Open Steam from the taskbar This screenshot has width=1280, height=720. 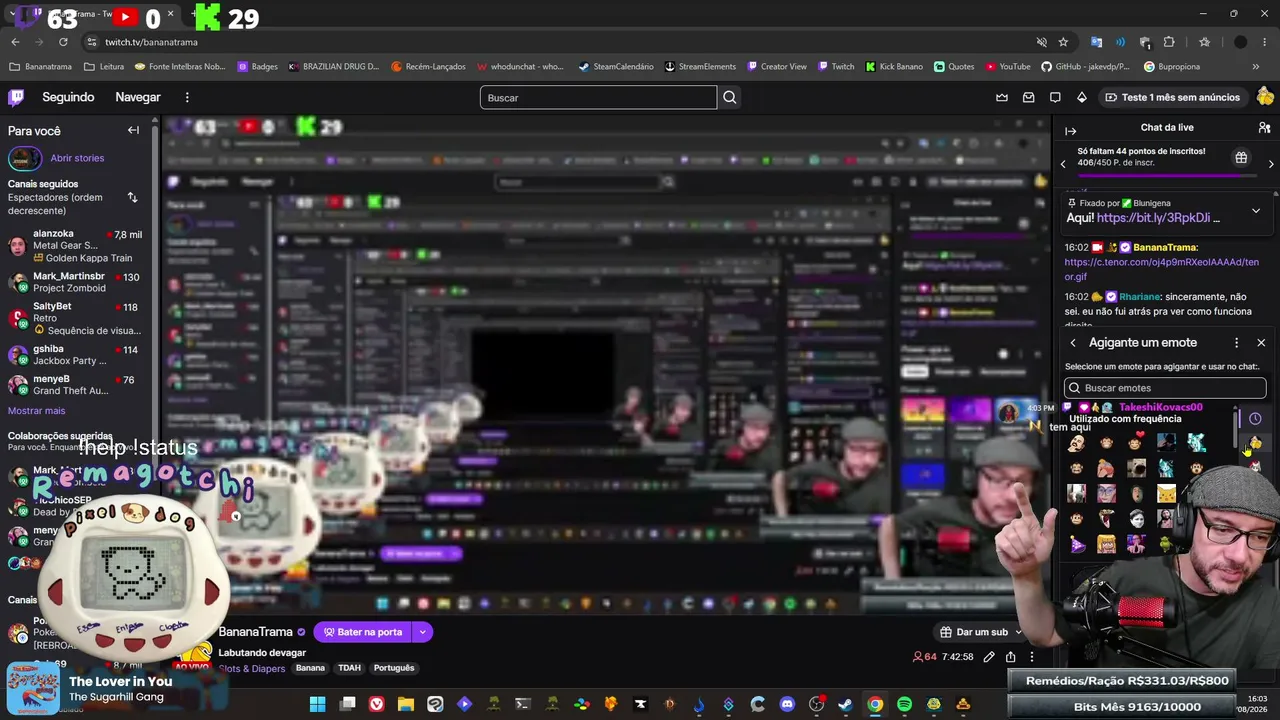[846, 705]
